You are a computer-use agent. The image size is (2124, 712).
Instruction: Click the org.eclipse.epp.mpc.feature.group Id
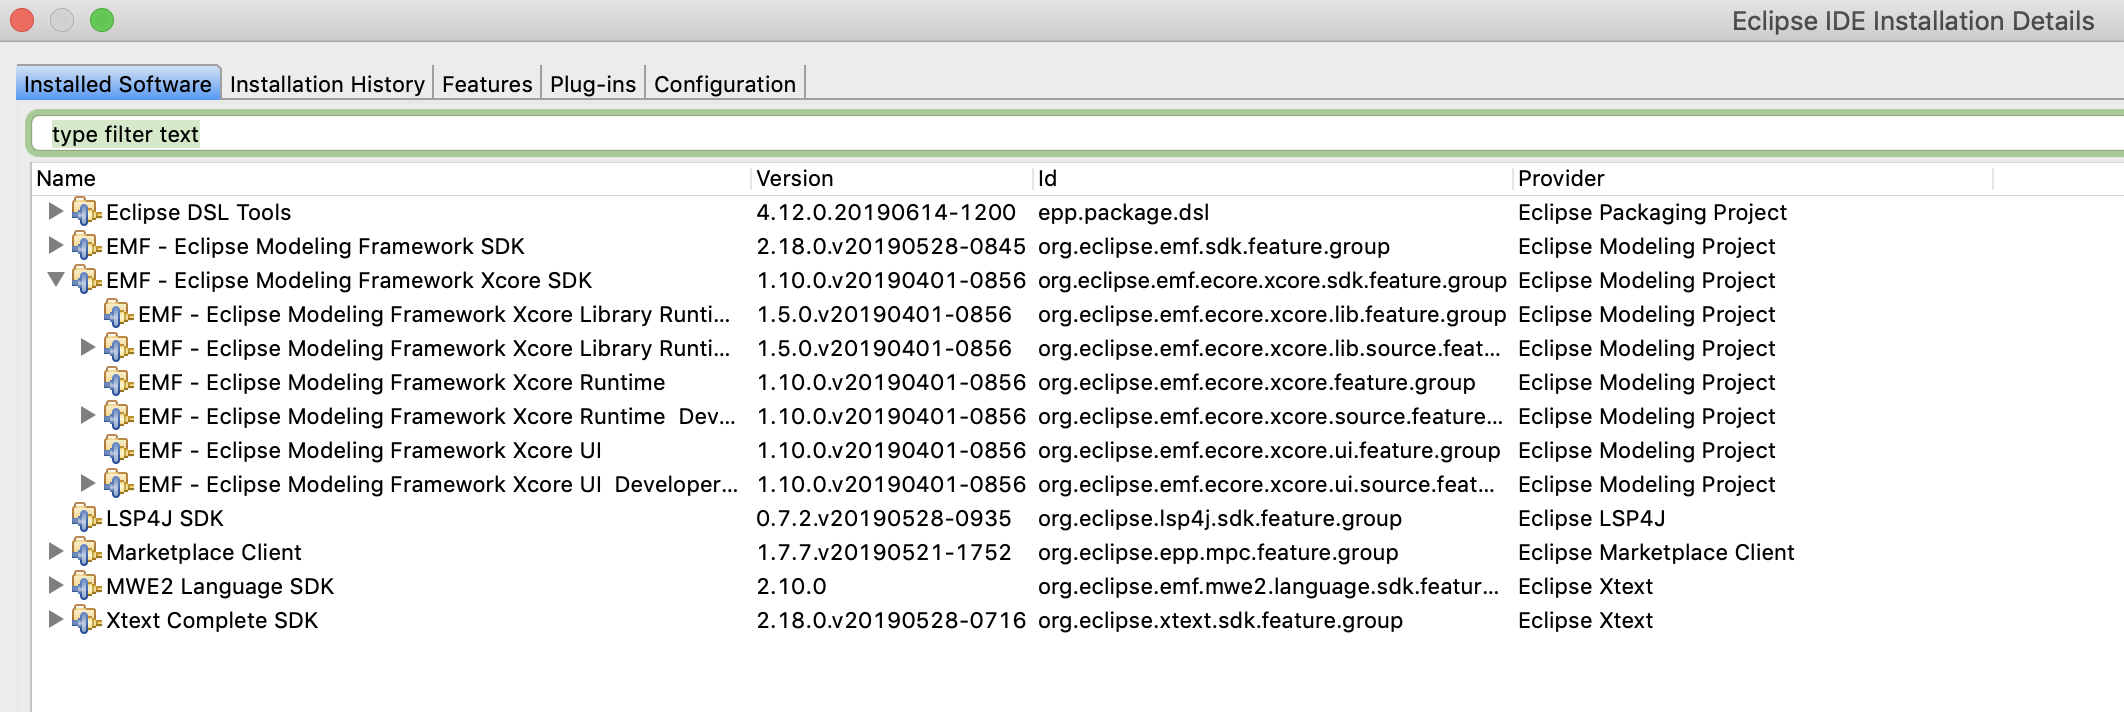pos(1218,552)
